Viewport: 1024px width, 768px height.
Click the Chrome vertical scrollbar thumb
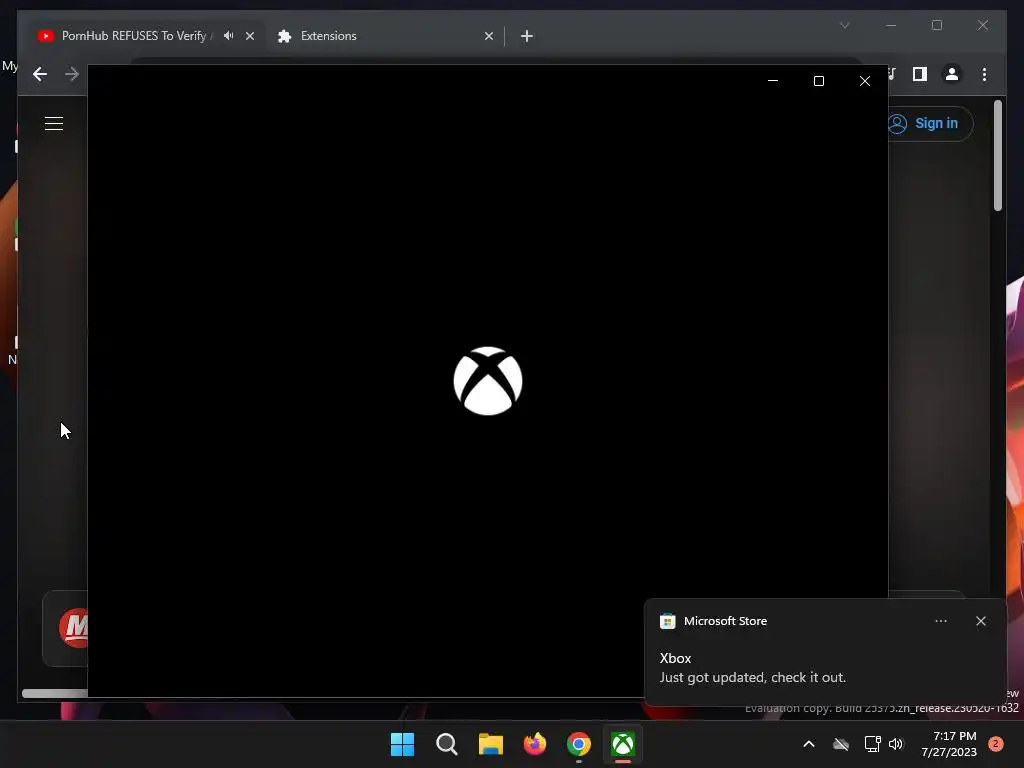(x=997, y=155)
